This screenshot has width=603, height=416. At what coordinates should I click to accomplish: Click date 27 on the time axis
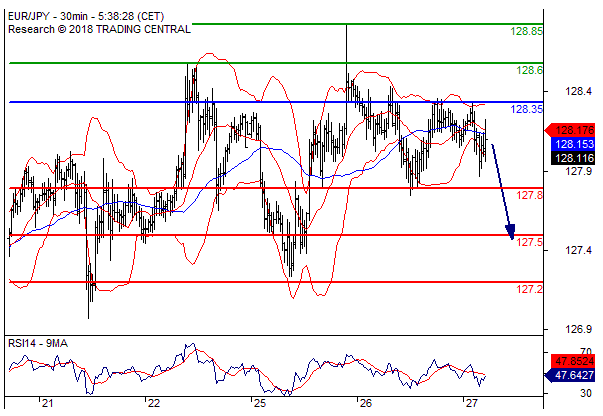point(472,404)
